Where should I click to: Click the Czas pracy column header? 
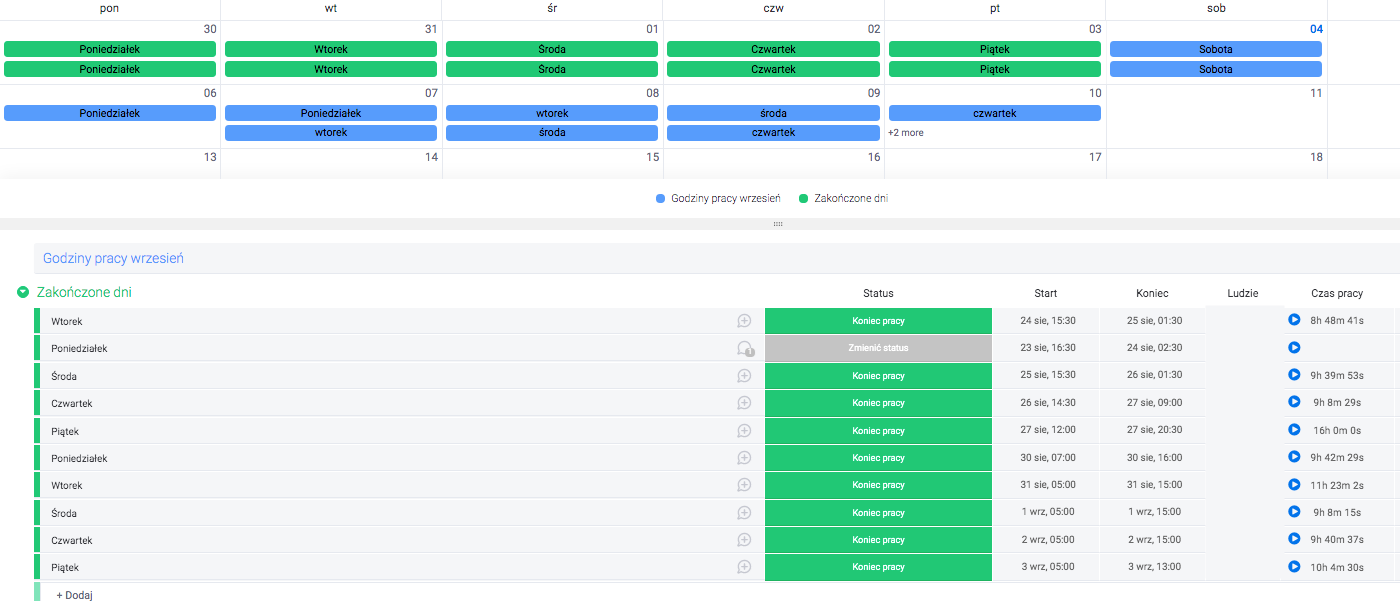(x=1336, y=293)
